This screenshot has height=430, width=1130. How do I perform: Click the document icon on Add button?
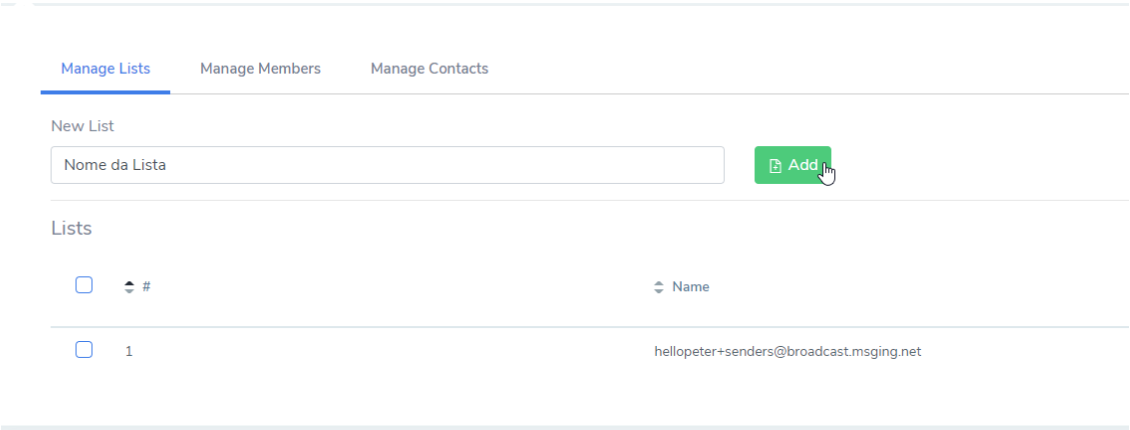coord(775,166)
